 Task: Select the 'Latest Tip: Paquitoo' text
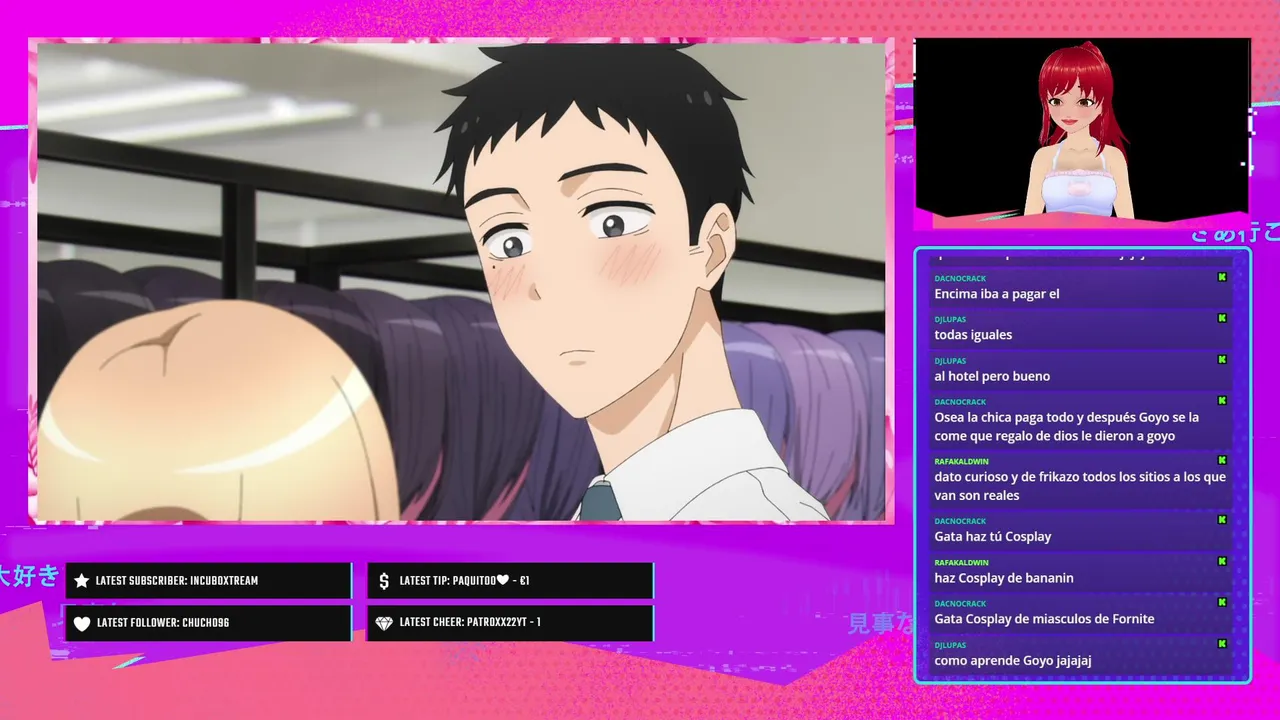point(464,581)
